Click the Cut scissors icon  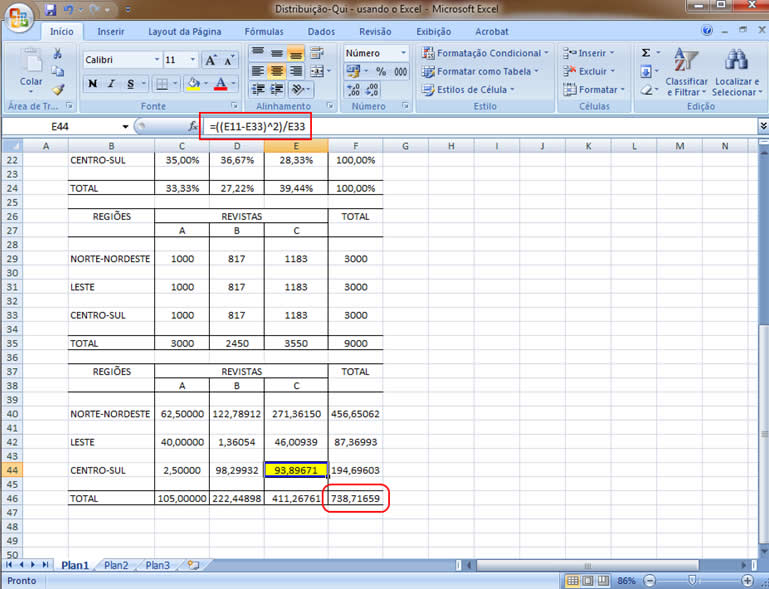coord(58,54)
